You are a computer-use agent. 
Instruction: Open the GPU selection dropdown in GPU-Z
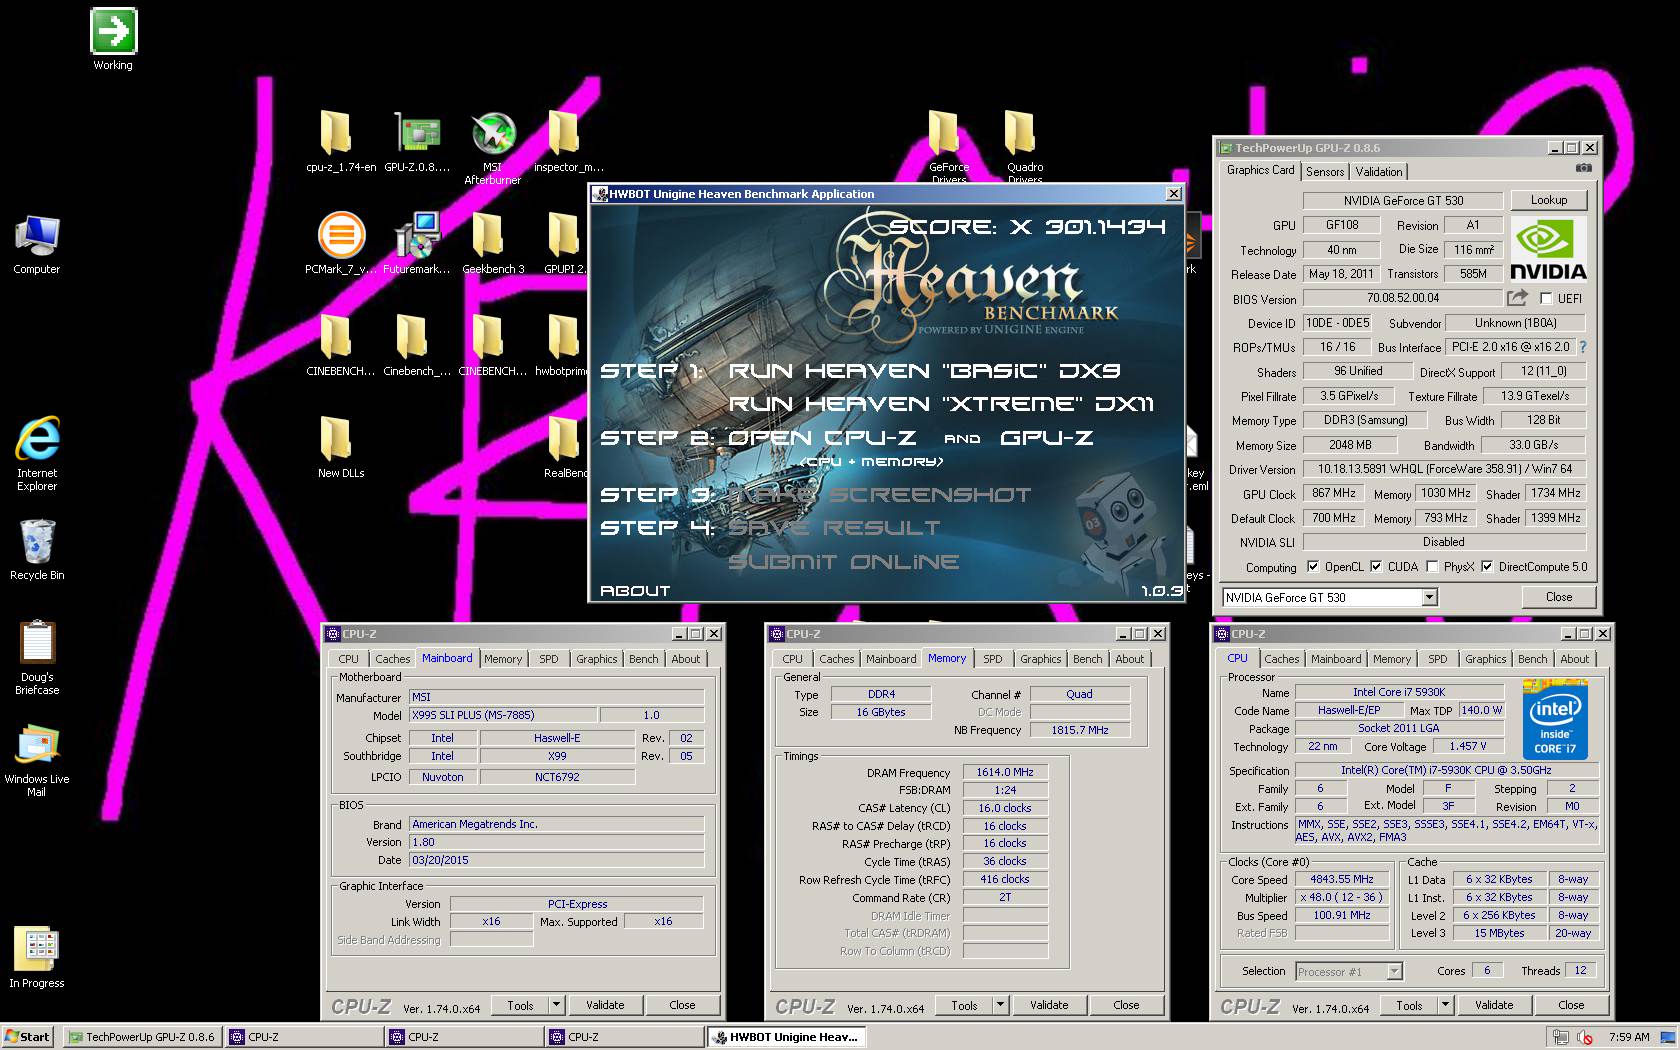1430,597
